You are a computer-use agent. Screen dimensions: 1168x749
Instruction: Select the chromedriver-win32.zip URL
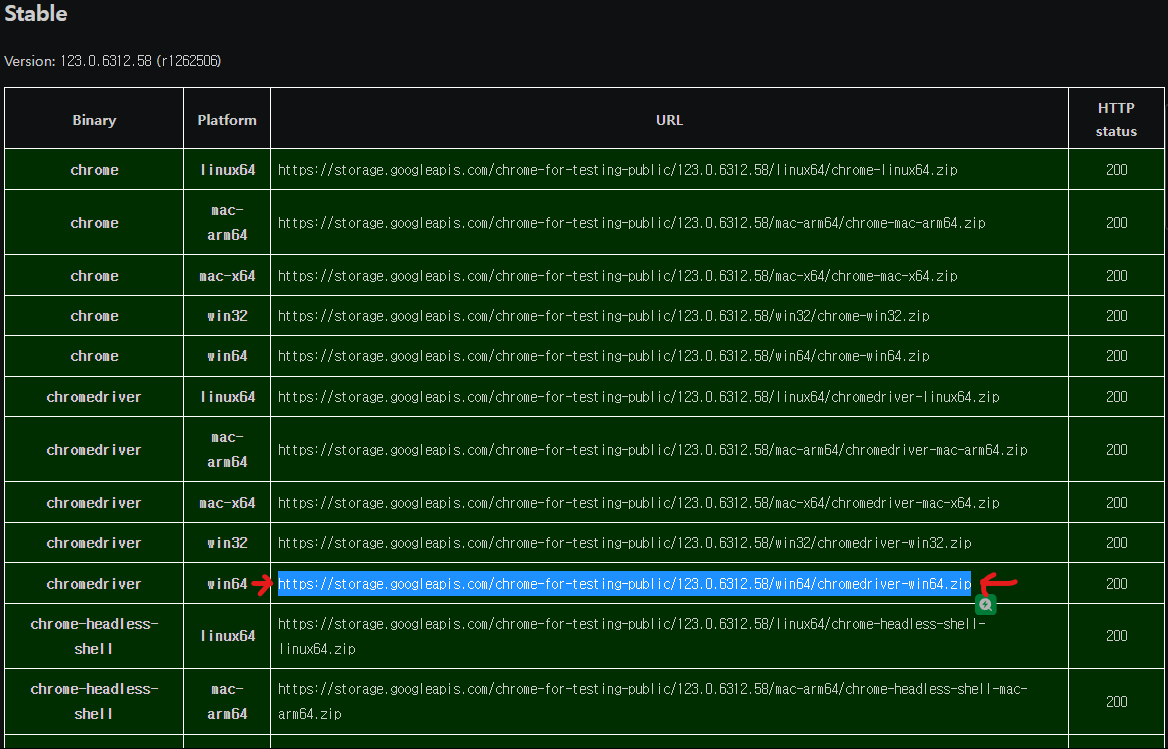point(624,543)
